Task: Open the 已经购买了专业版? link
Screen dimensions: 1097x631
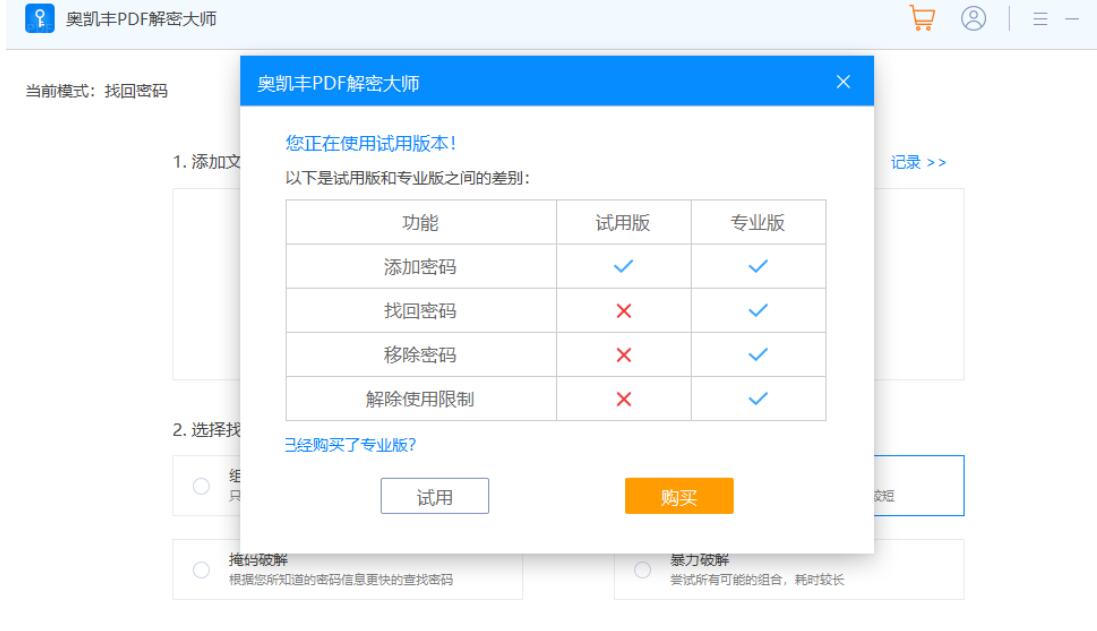Action: [x=350, y=445]
